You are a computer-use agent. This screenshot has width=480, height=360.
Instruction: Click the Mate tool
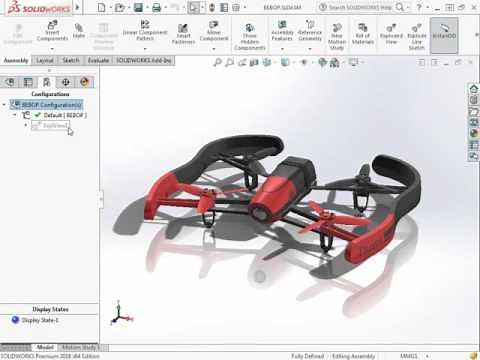[x=79, y=31]
